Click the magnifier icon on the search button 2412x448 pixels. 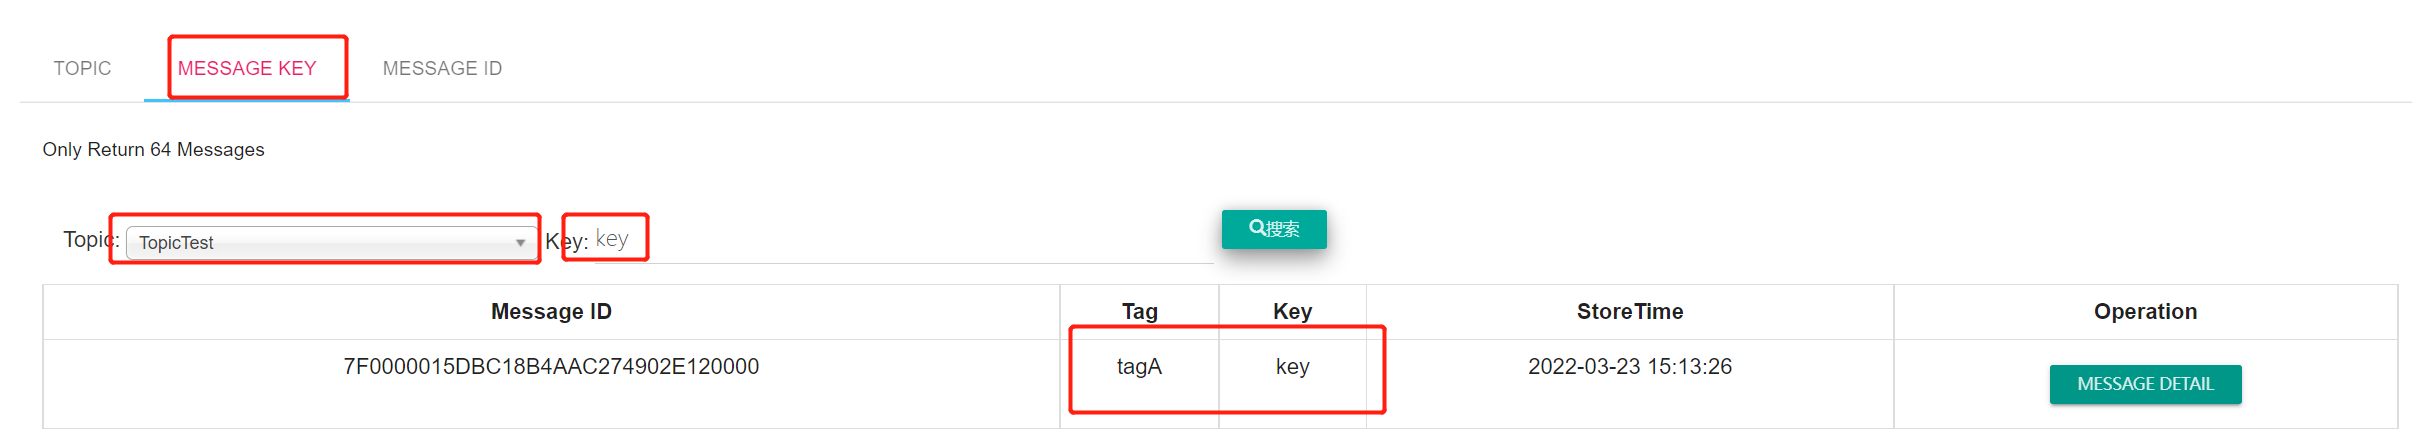[x=1257, y=228]
